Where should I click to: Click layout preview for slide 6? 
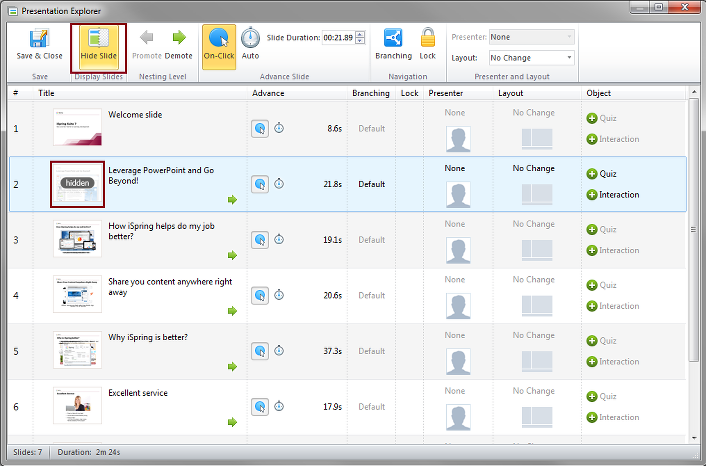click(537, 417)
